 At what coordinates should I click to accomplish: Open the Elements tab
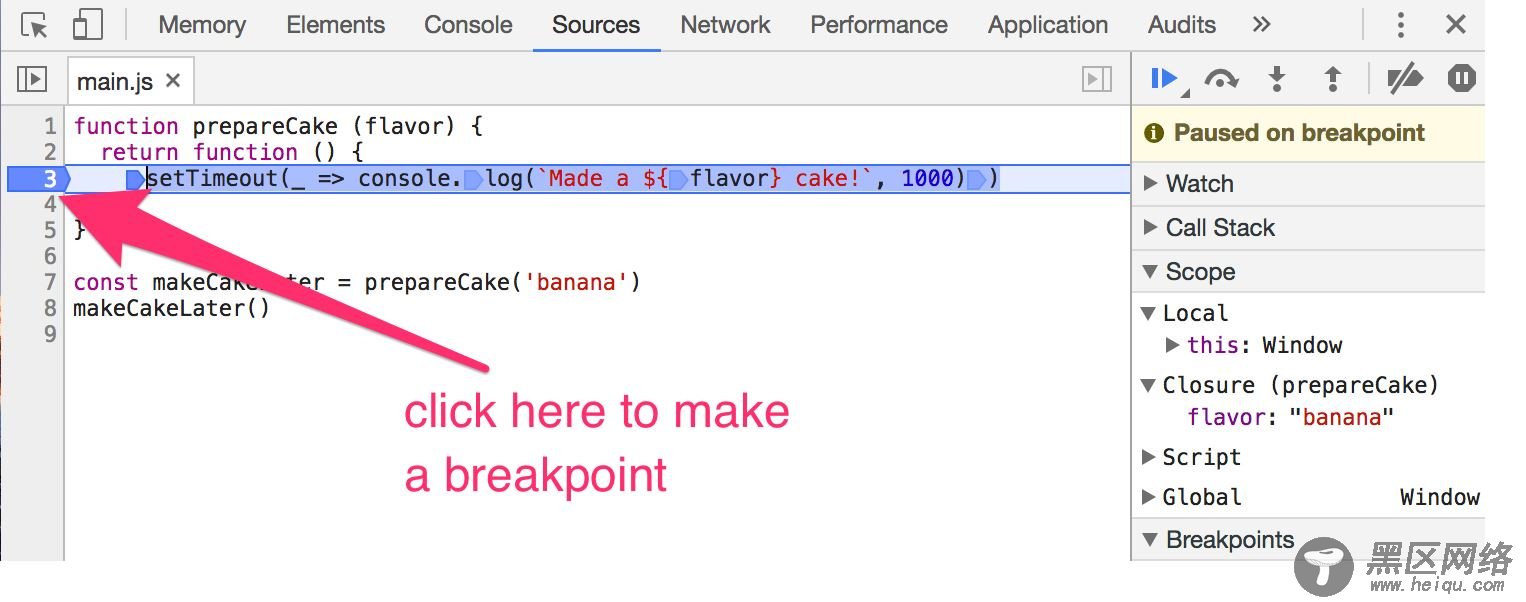pos(335,25)
